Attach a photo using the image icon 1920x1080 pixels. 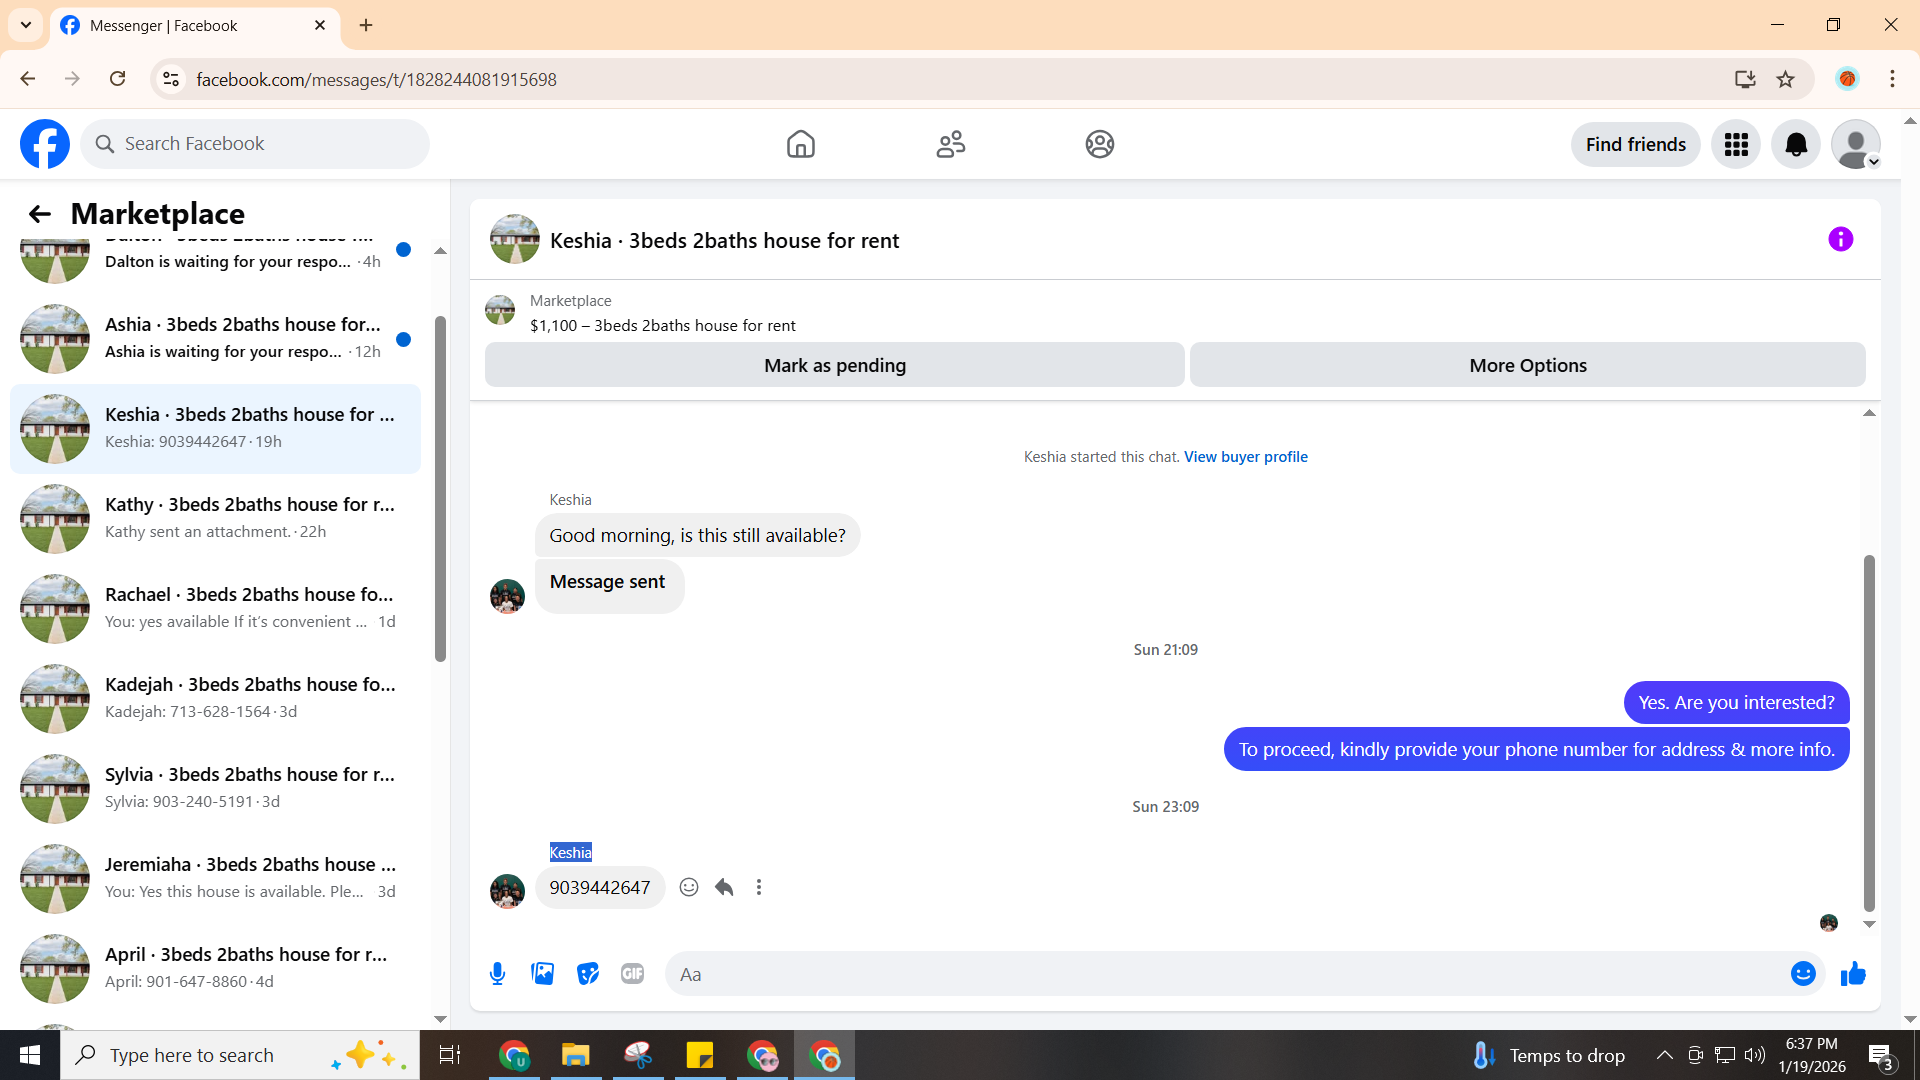[x=542, y=974]
